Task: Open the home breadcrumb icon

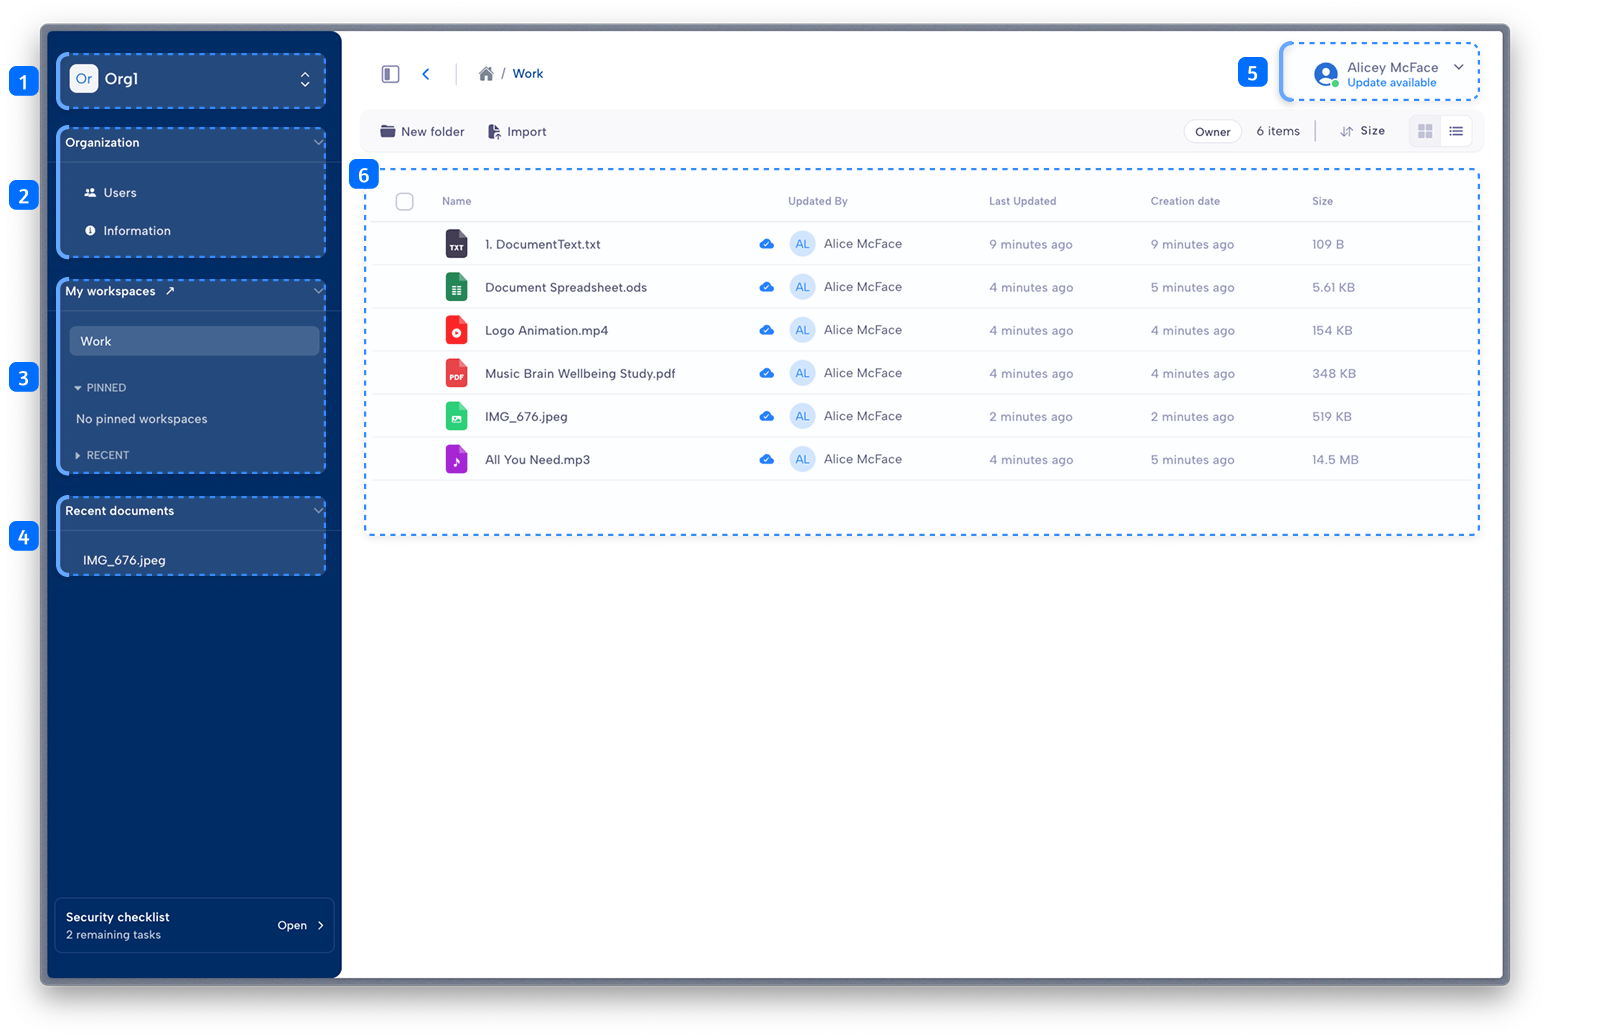Action: coord(486,74)
